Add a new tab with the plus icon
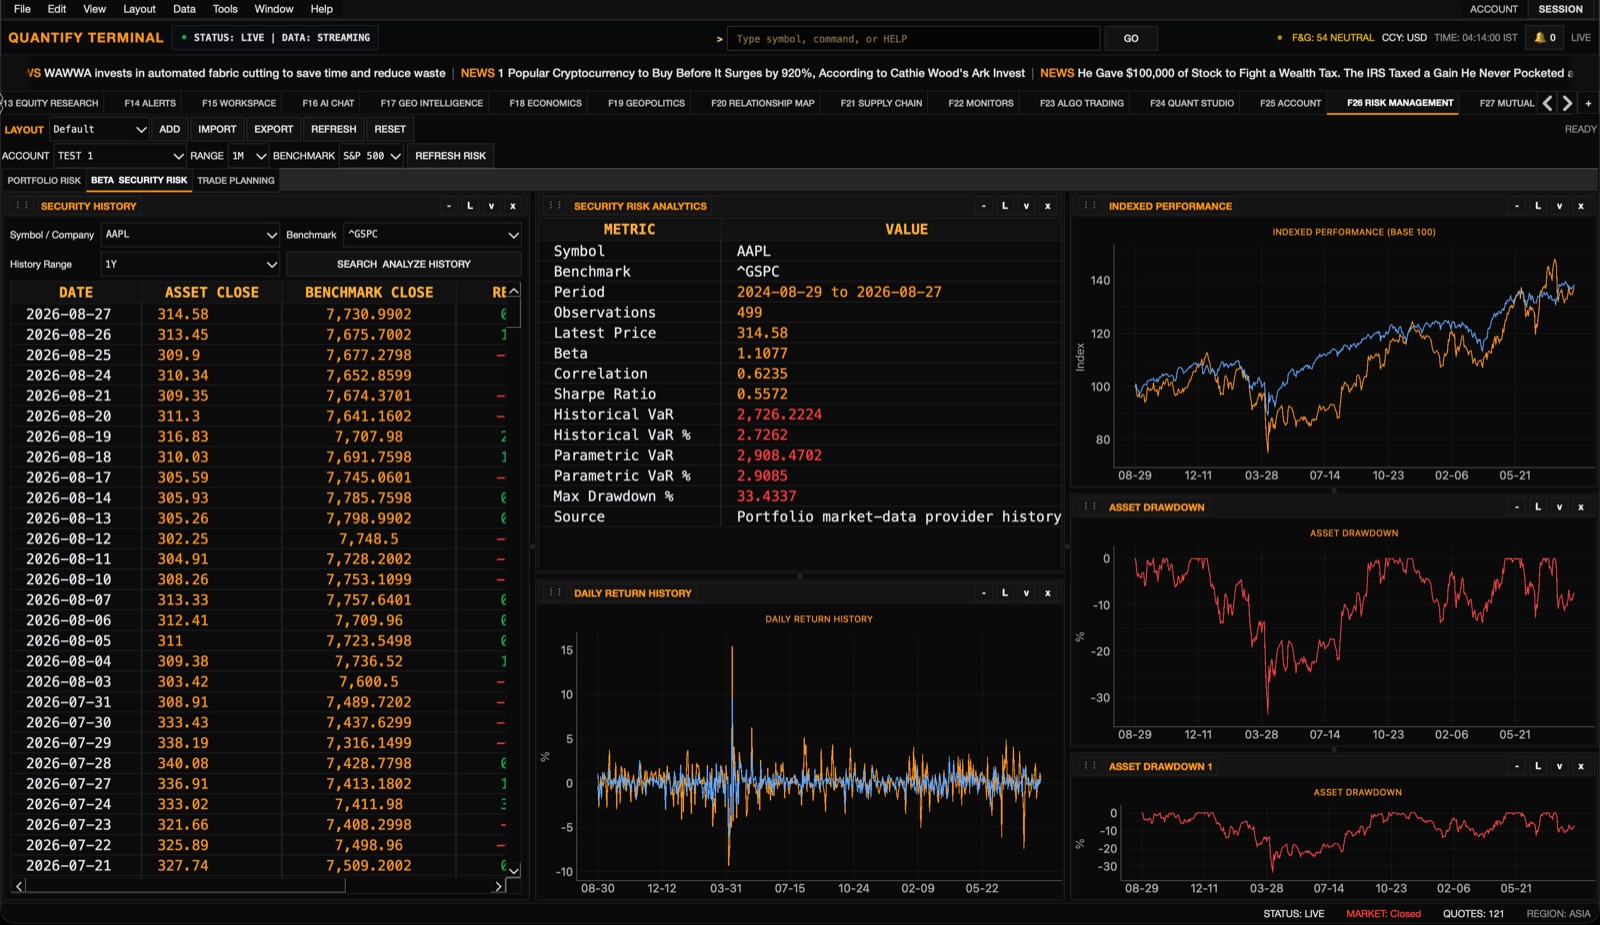 click(x=1588, y=103)
